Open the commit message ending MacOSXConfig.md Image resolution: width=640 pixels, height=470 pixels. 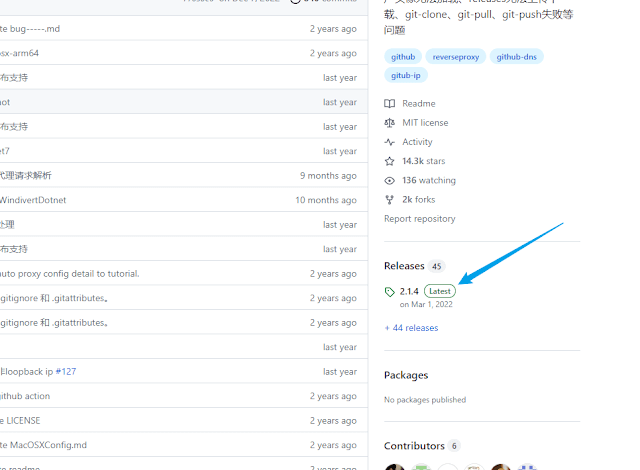43,445
